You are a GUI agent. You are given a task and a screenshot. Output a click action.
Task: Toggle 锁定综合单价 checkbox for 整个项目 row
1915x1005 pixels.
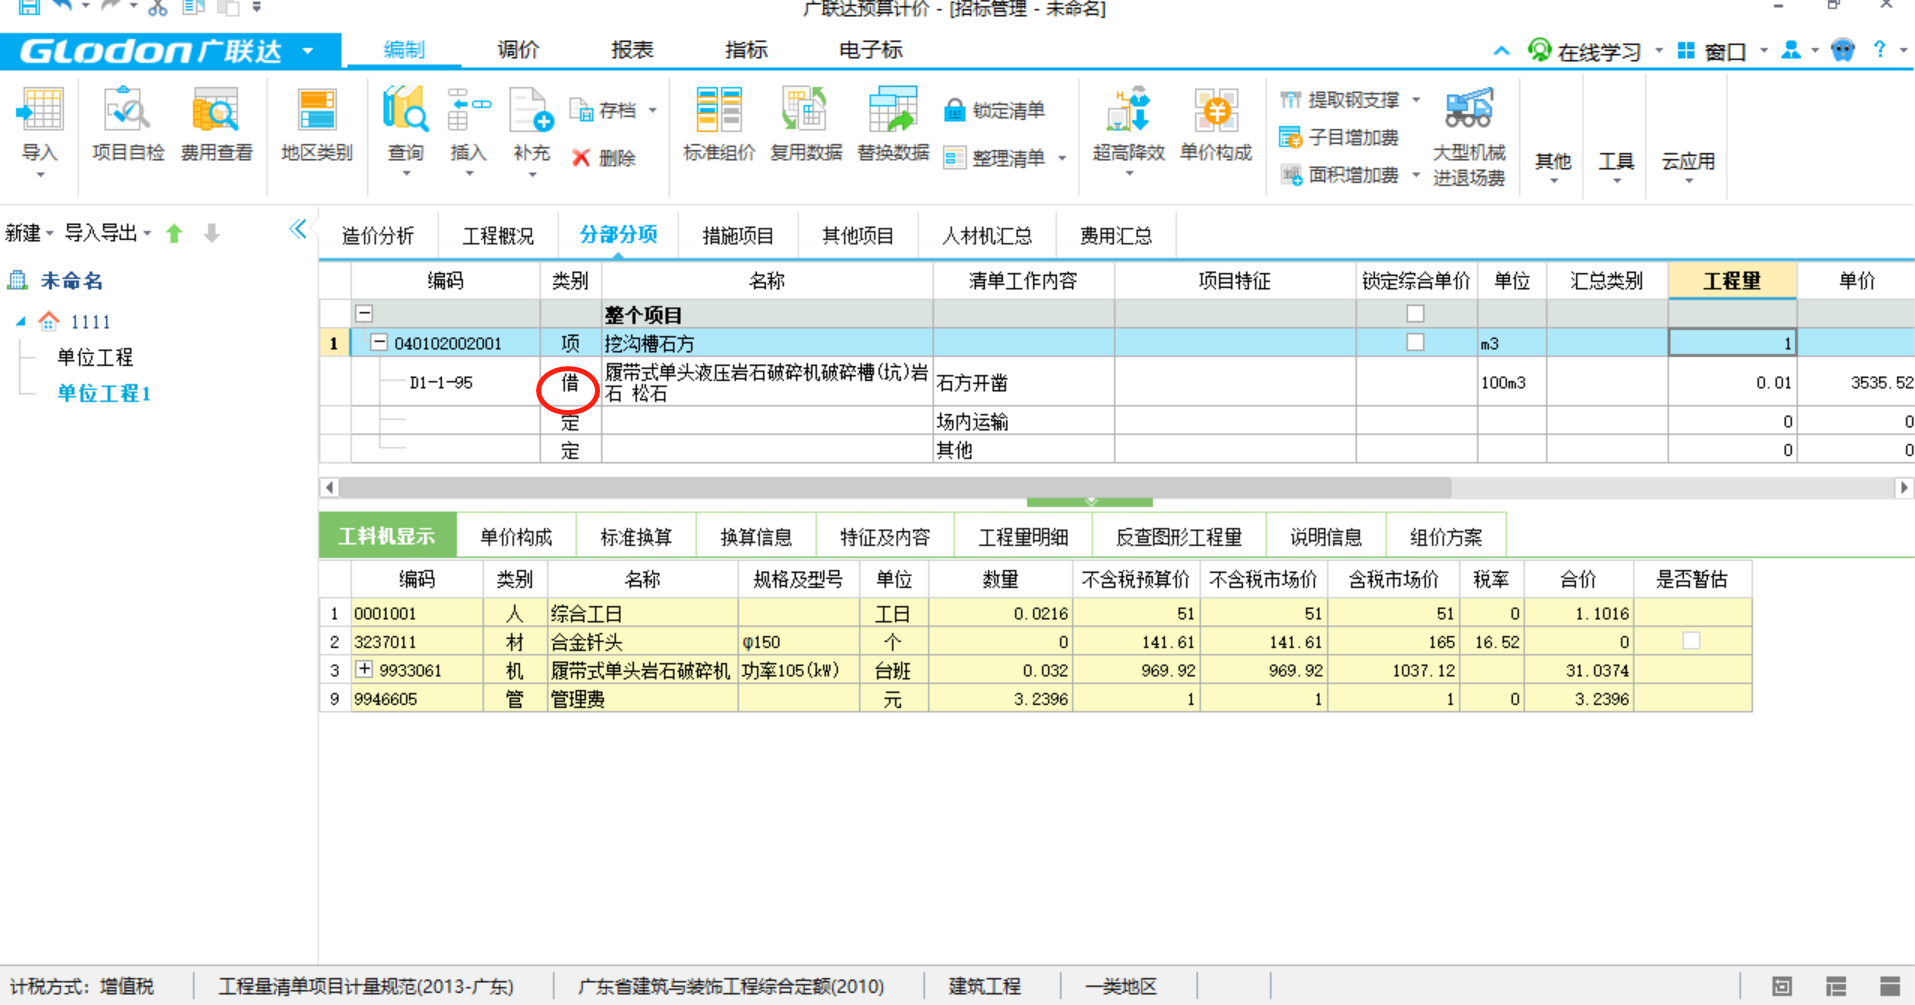[1415, 314]
